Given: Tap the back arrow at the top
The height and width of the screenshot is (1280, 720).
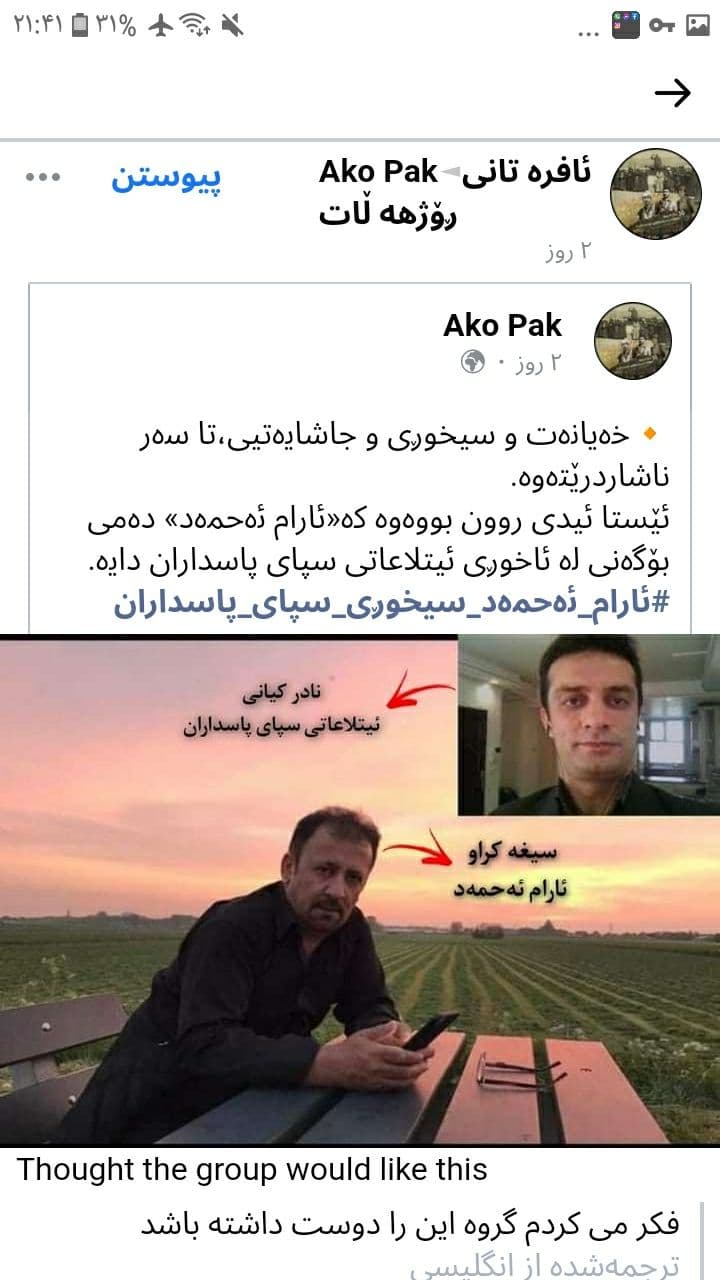Looking at the screenshot, I should (x=672, y=93).
